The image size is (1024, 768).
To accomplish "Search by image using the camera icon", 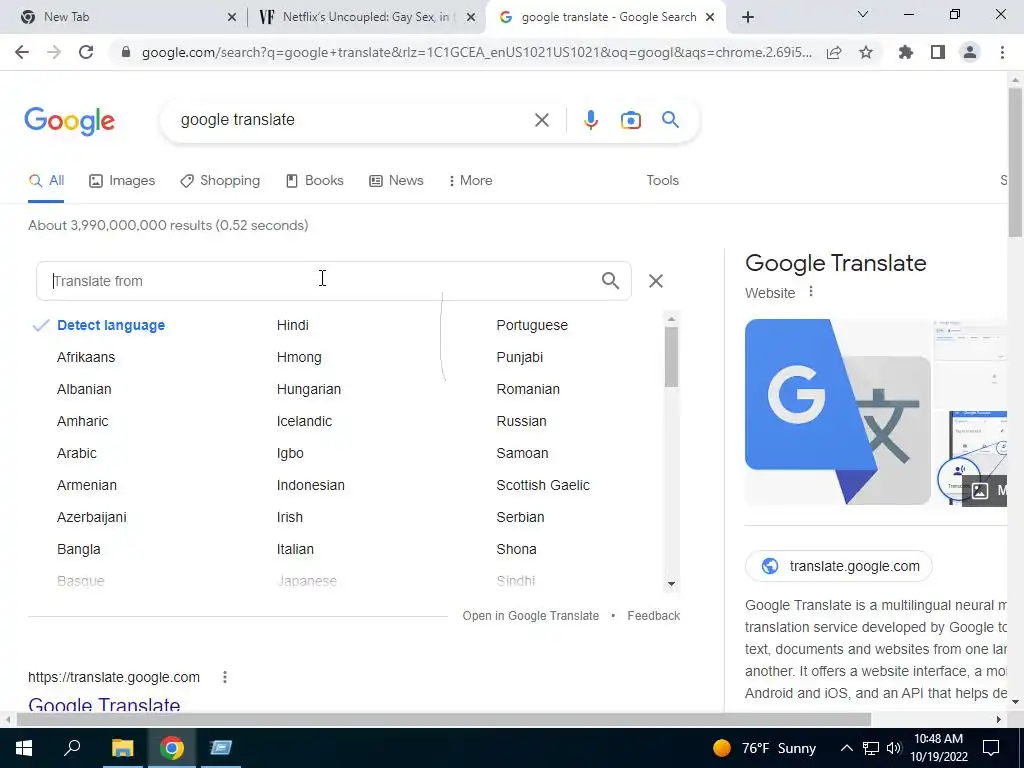I will 630,120.
